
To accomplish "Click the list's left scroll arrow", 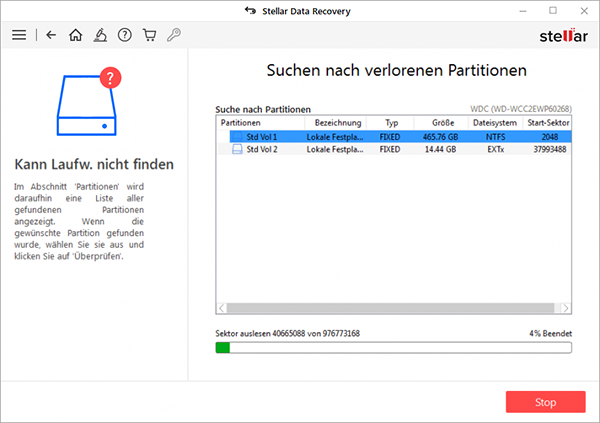I will pos(222,308).
